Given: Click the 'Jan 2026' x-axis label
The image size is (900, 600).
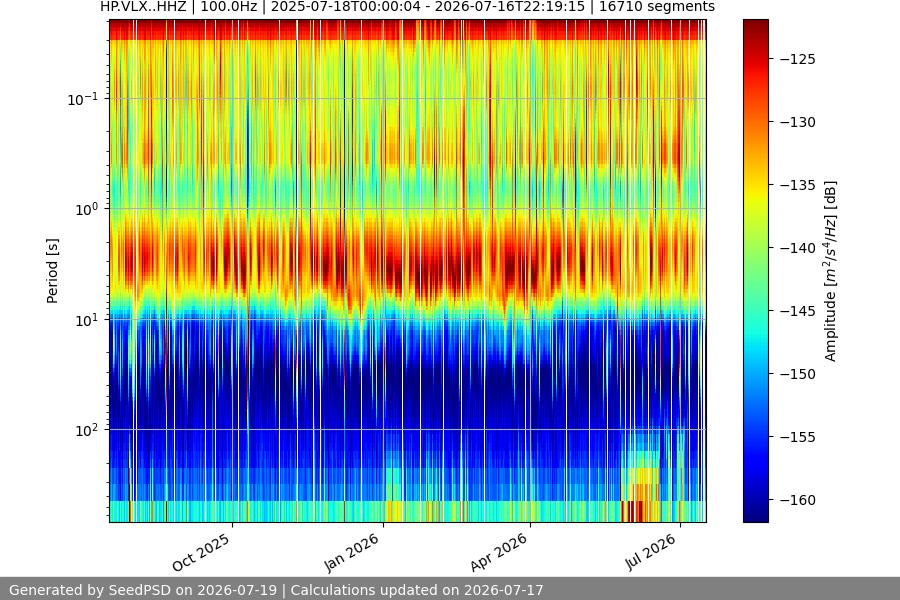Looking at the screenshot, I should pos(351,552).
